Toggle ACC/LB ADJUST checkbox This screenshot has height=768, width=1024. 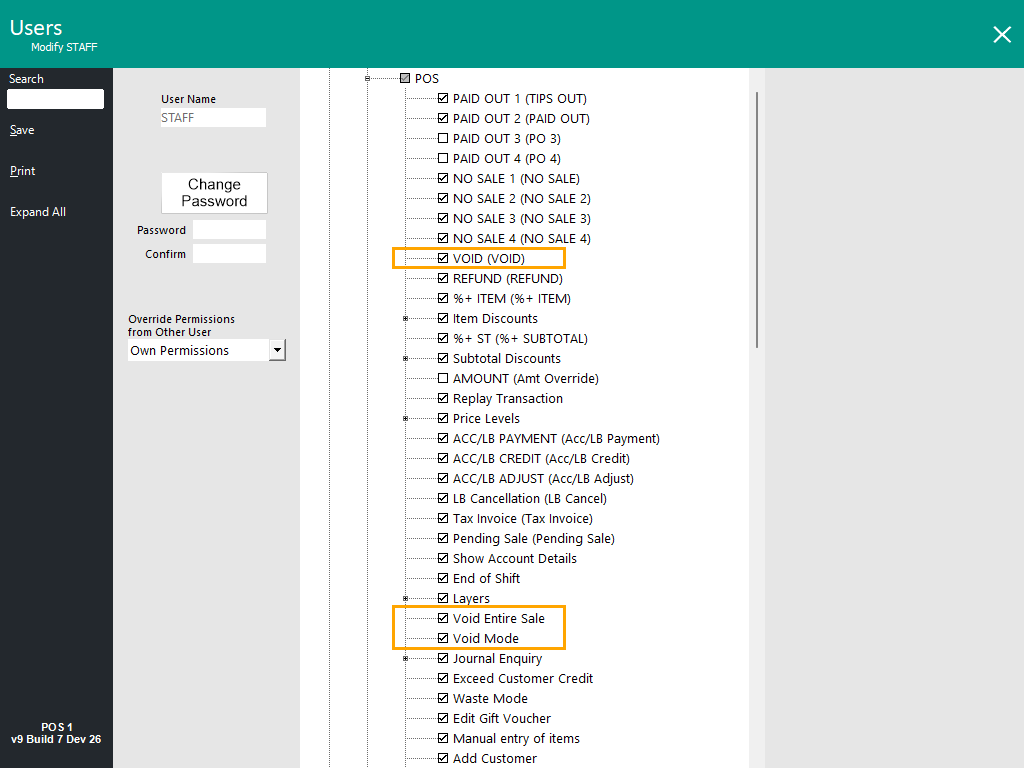pyautogui.click(x=443, y=478)
